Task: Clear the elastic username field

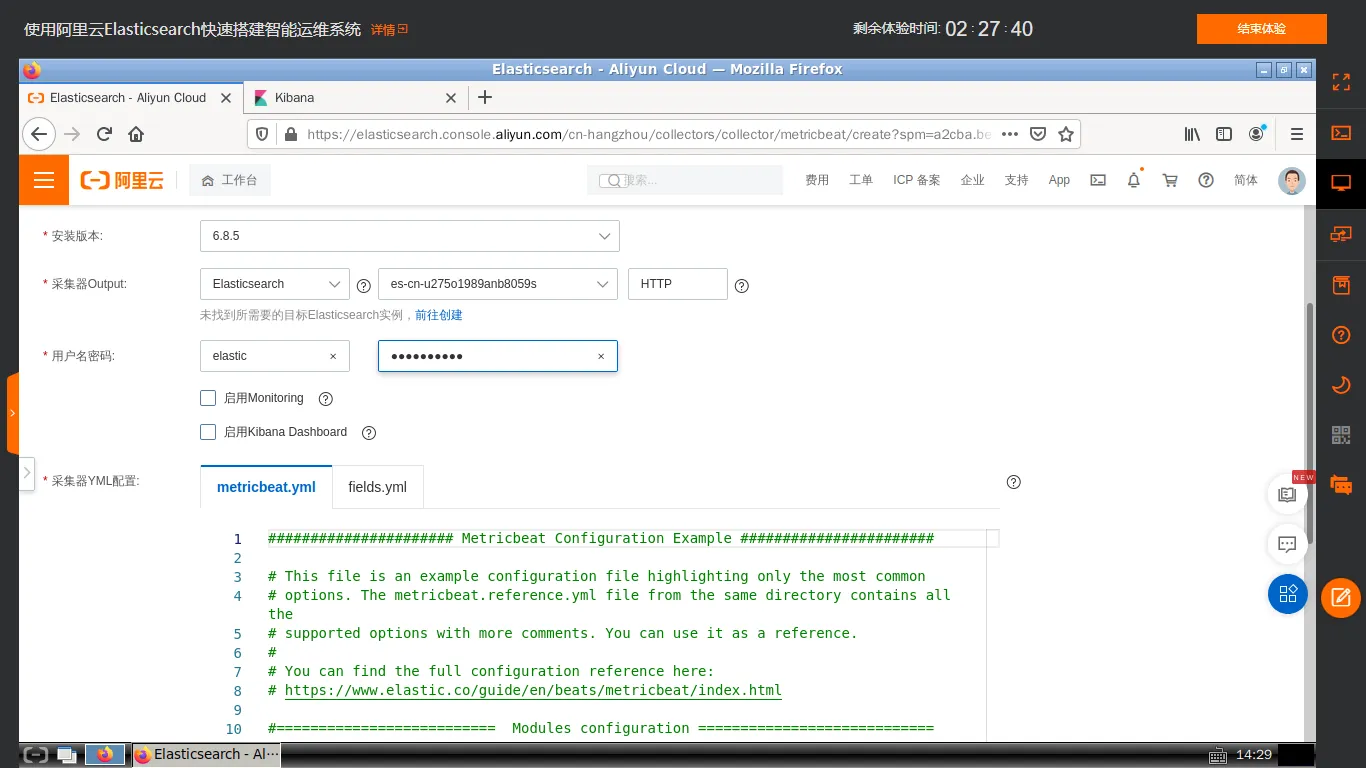Action: tap(333, 356)
